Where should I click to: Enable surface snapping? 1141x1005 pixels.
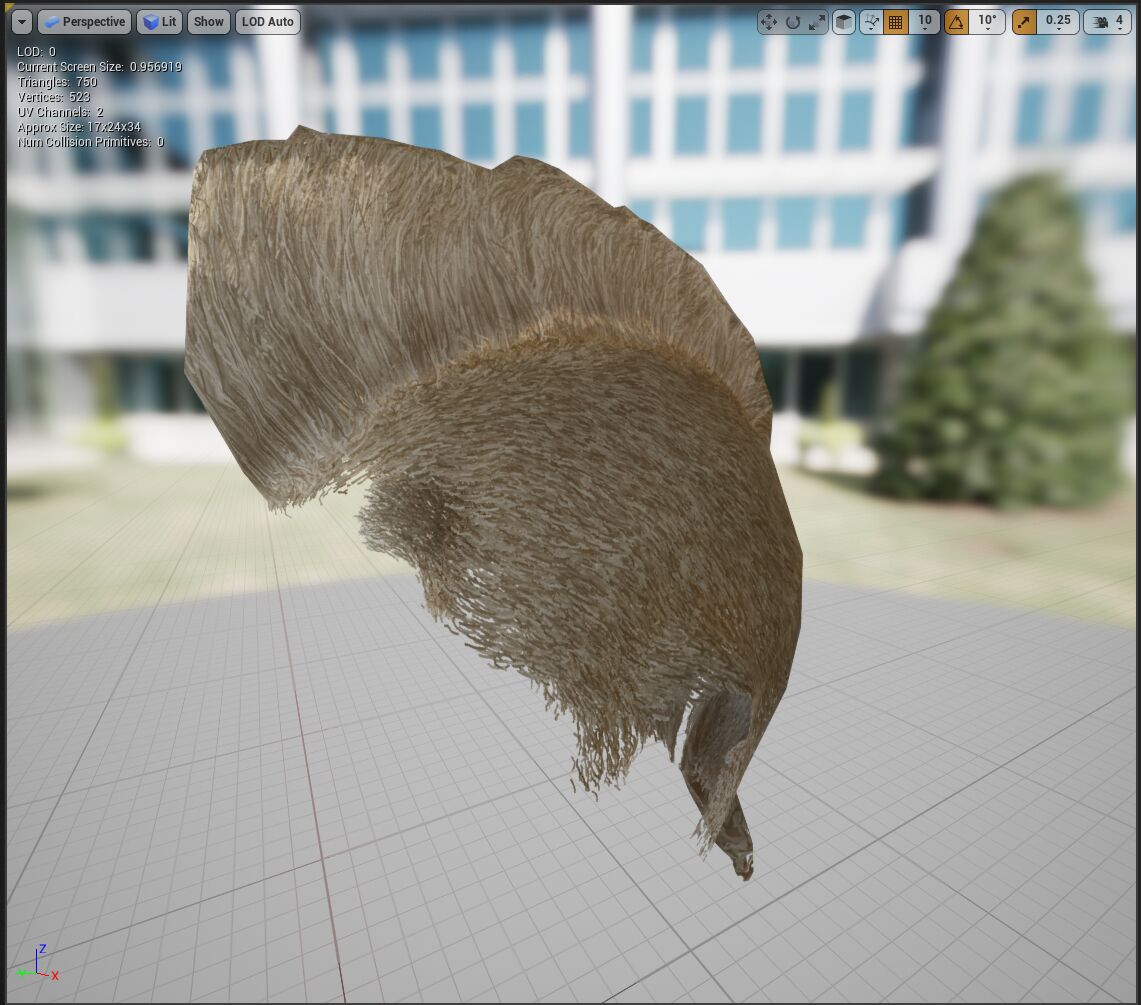click(870, 21)
